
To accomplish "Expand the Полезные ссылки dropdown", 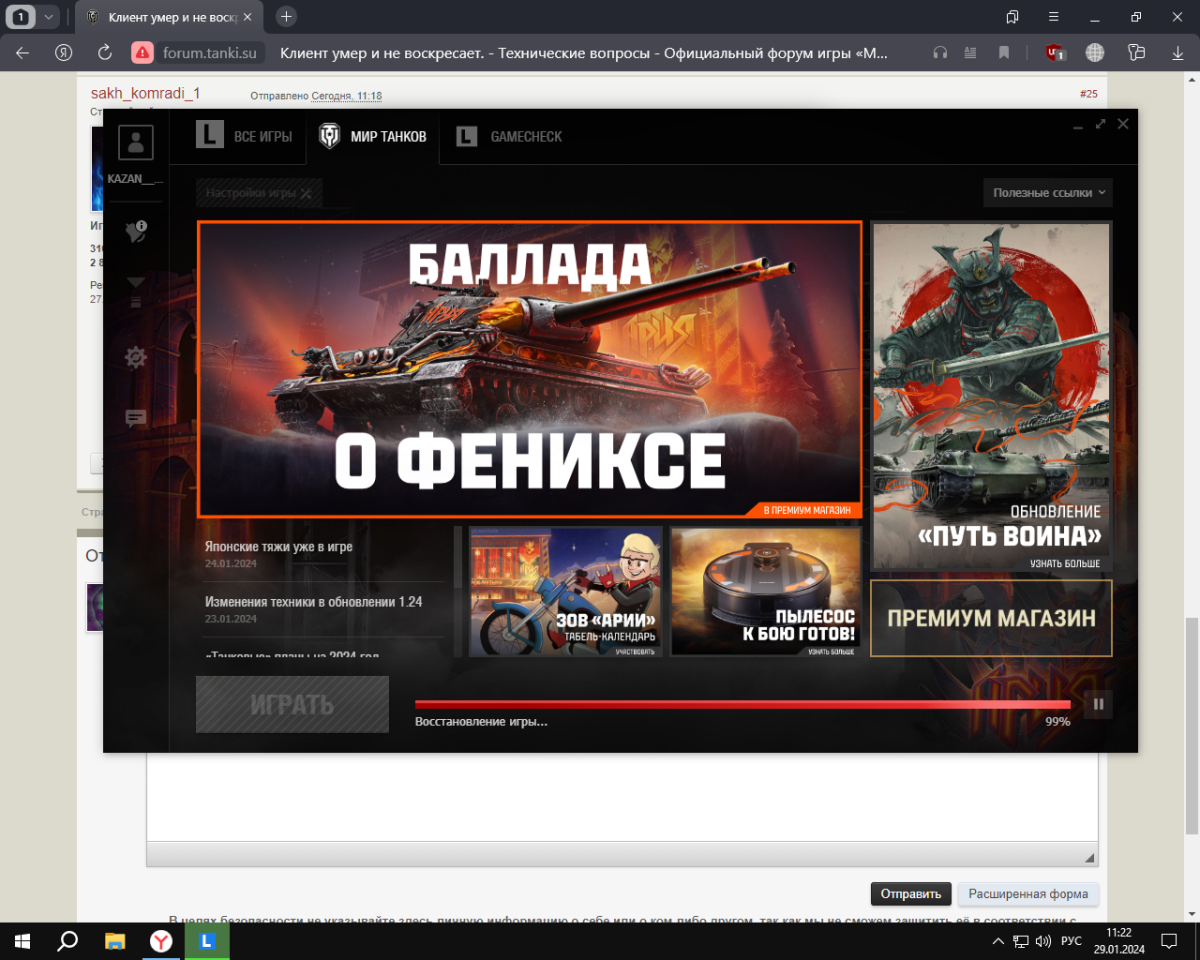I will click(1048, 192).
